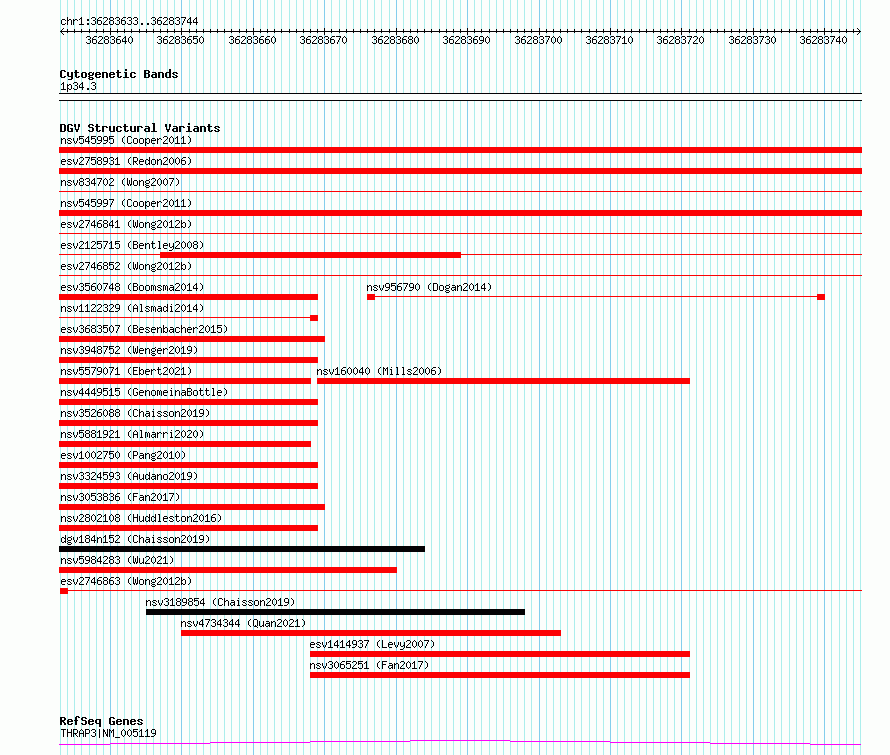Click the esv3560748 (Boomsma2014) label
This screenshot has height=755, width=890.
(132, 287)
